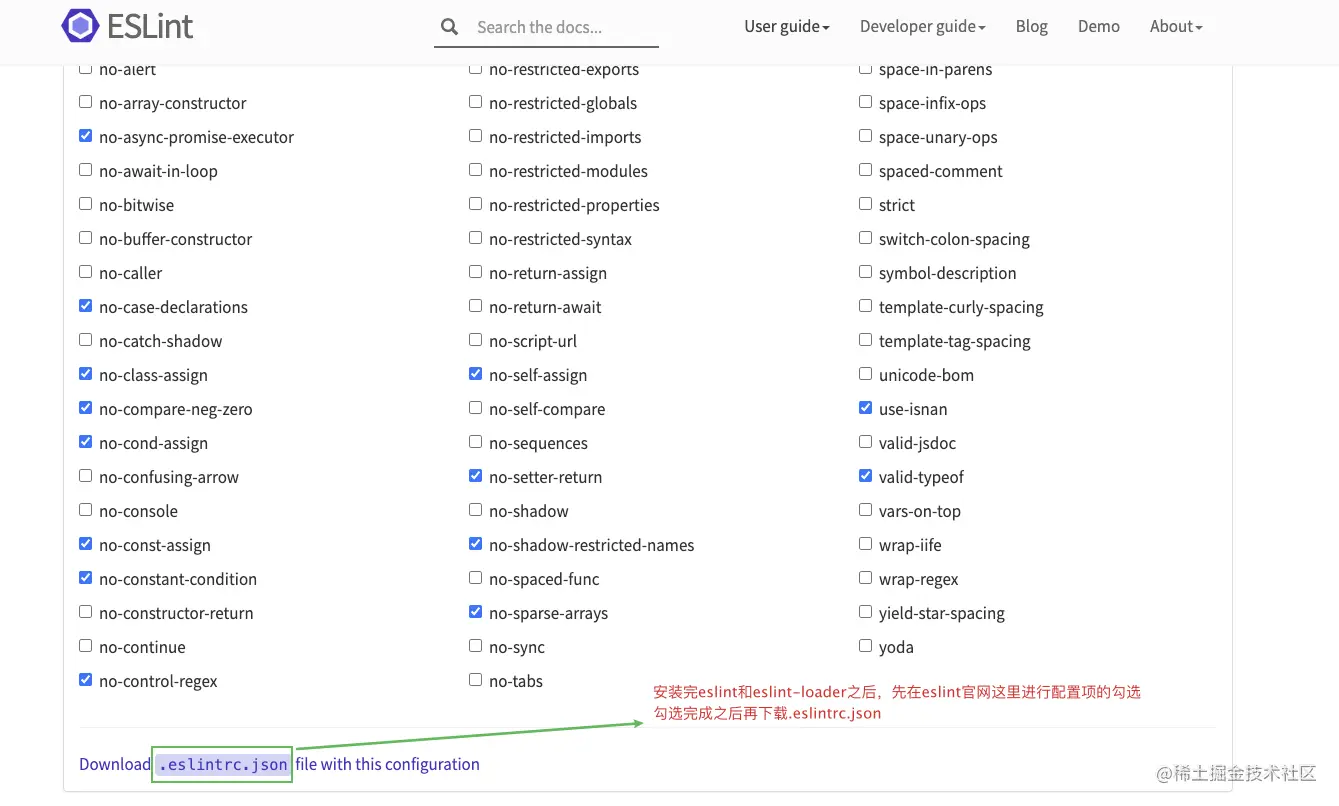Uncheck the no-self-assign rule

tap(475, 374)
